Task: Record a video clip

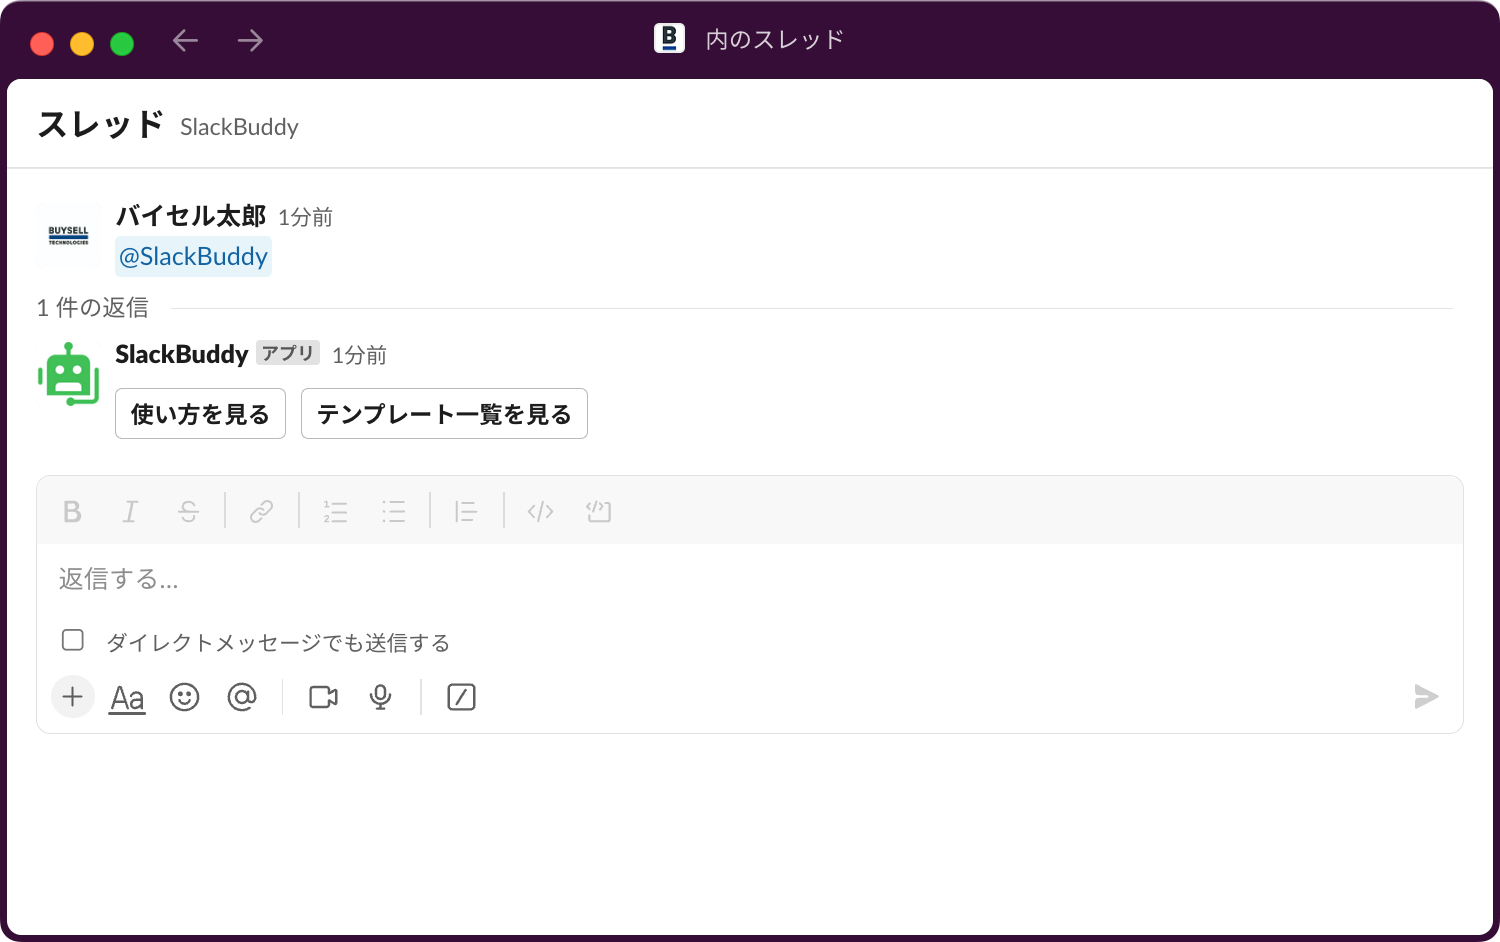Action: tap(323, 697)
